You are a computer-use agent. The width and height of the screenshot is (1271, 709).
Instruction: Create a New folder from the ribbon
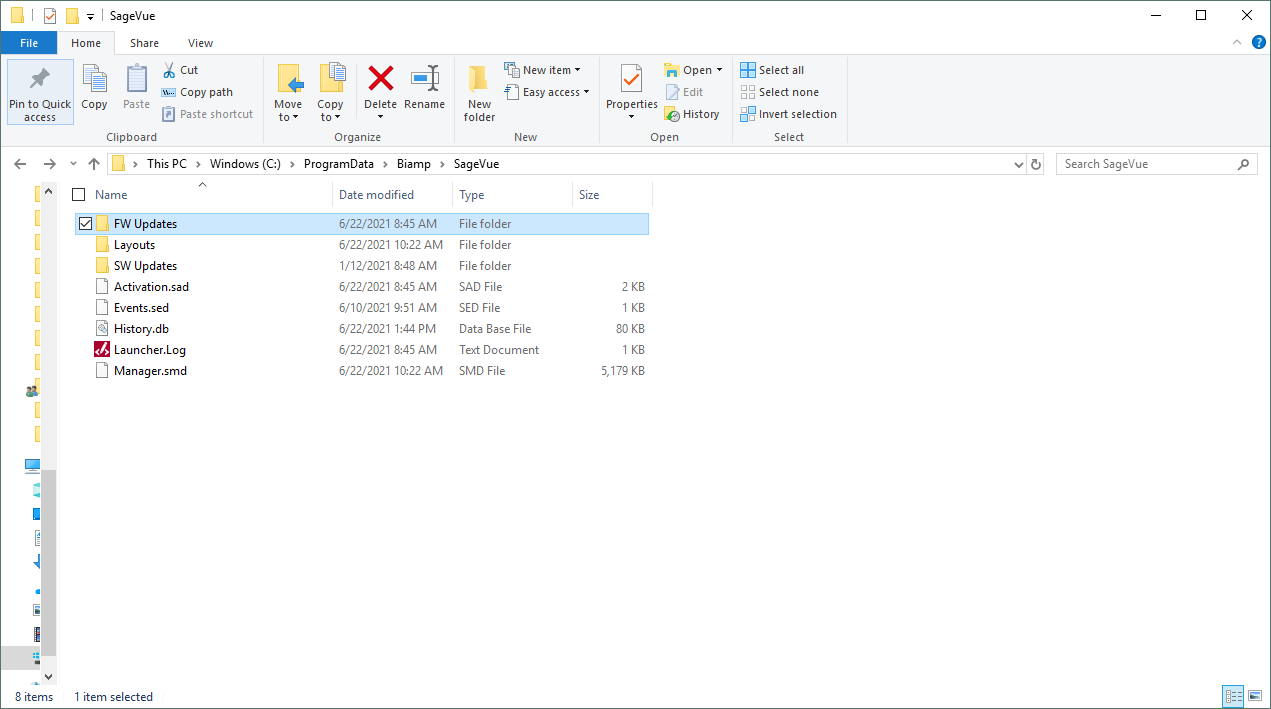point(479,92)
